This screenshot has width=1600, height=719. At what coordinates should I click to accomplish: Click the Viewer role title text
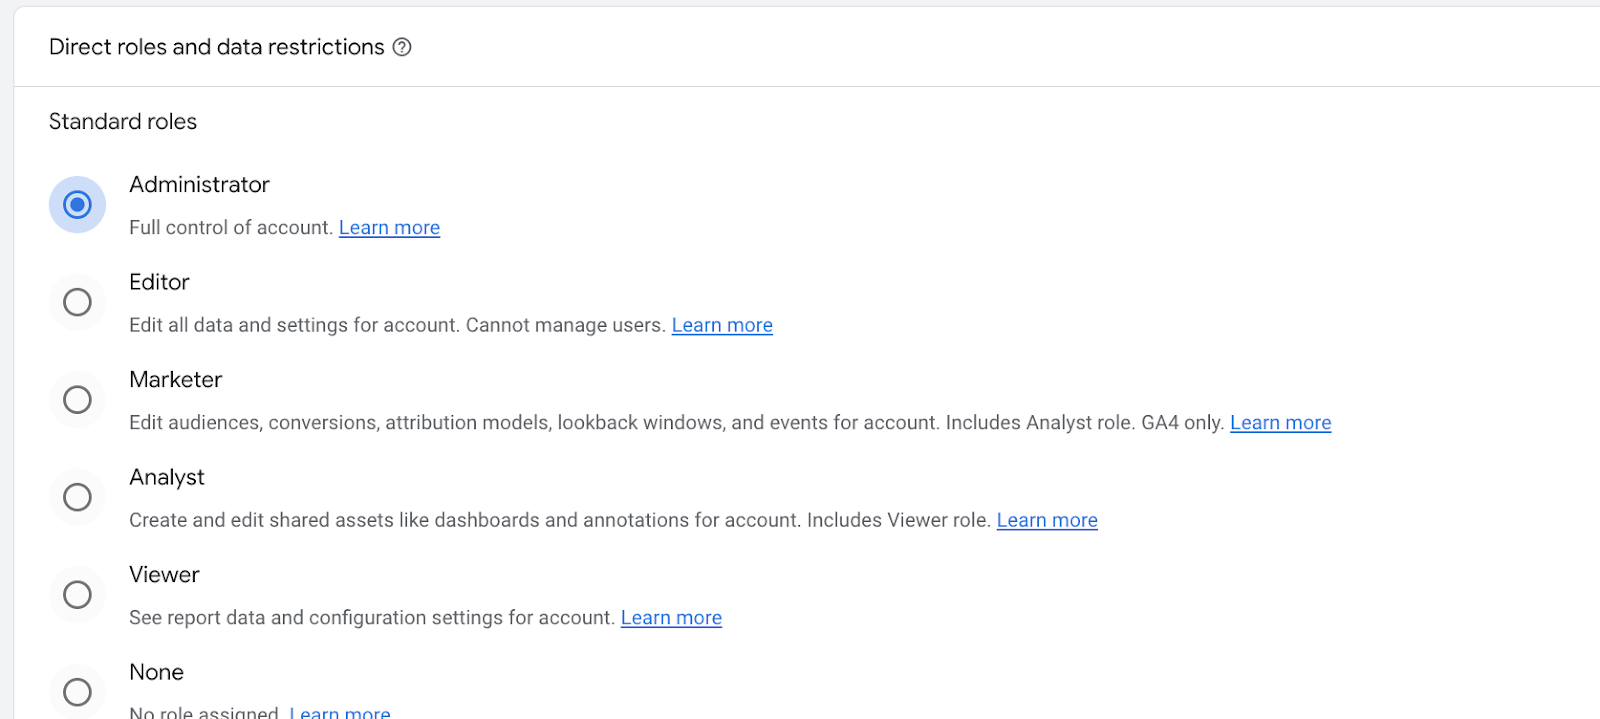(x=164, y=575)
